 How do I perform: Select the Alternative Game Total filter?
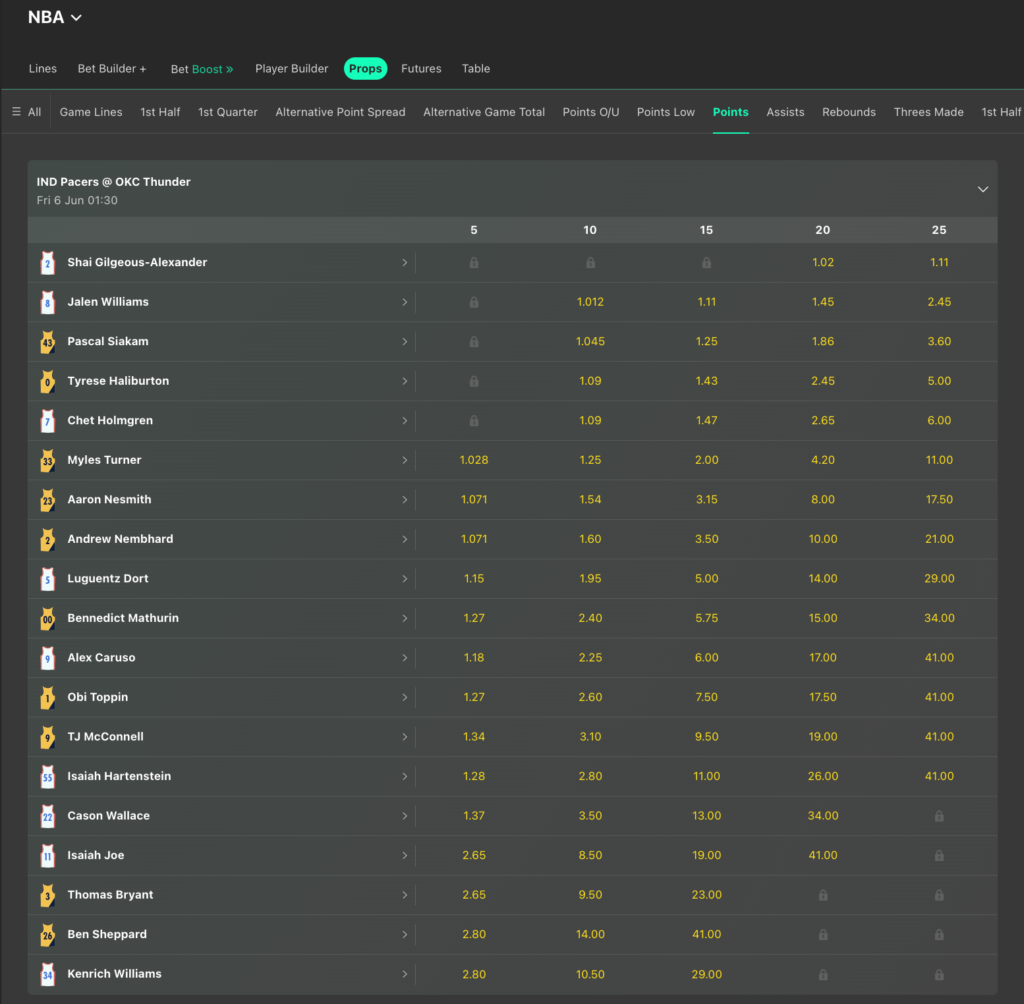[x=484, y=112]
